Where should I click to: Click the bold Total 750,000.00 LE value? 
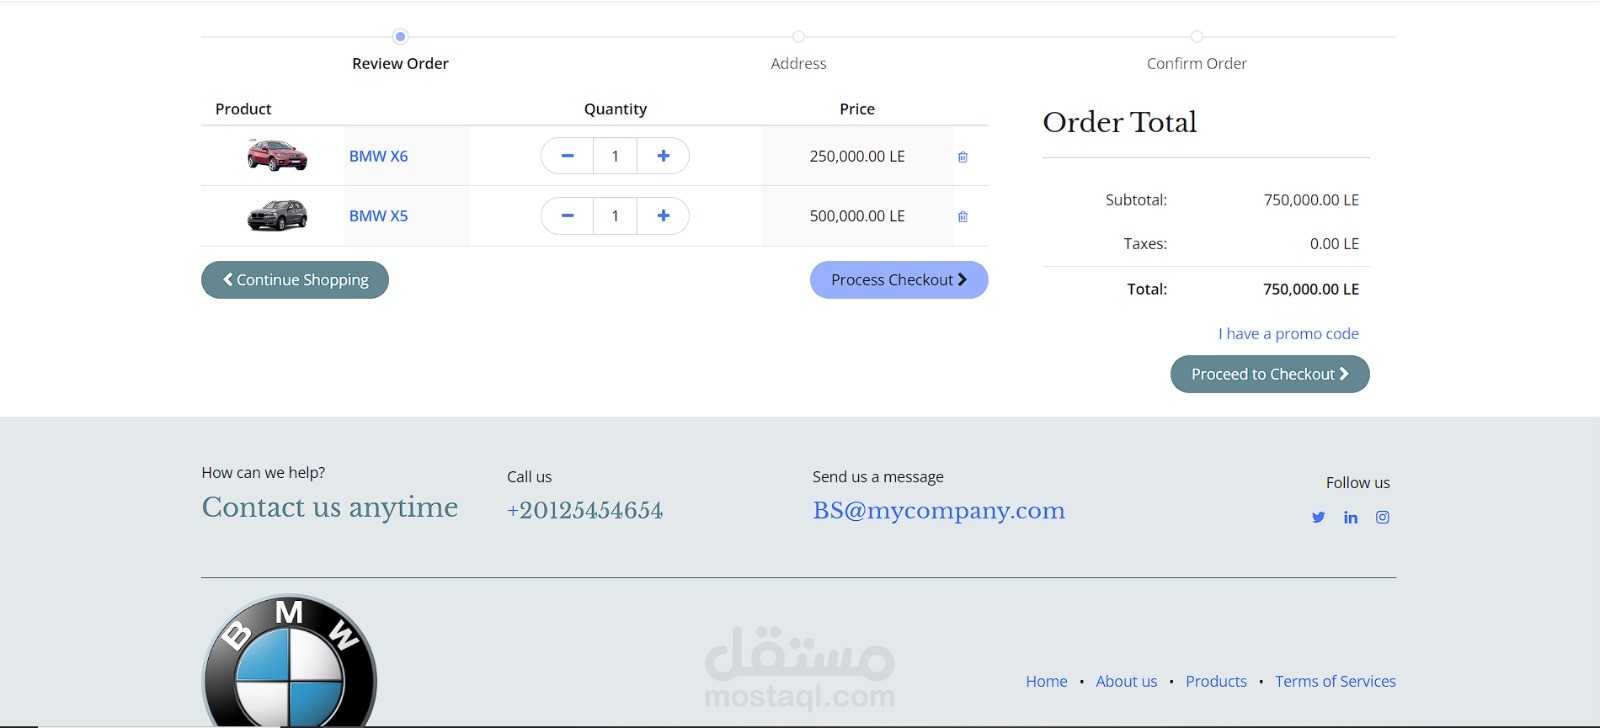[x=1311, y=289]
